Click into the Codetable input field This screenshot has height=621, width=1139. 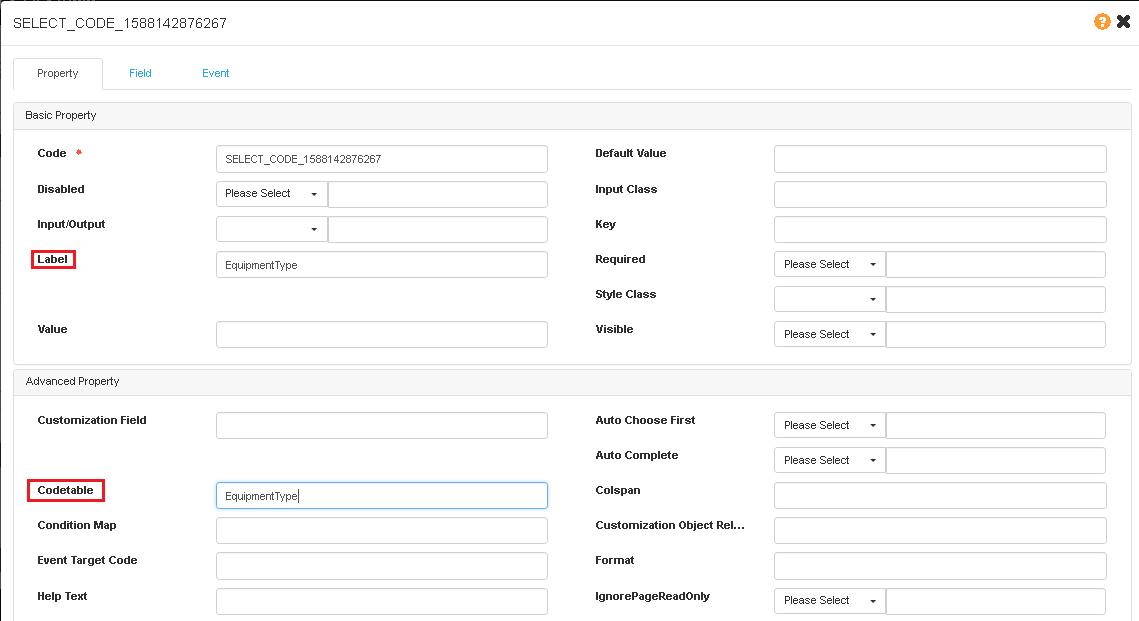point(381,496)
